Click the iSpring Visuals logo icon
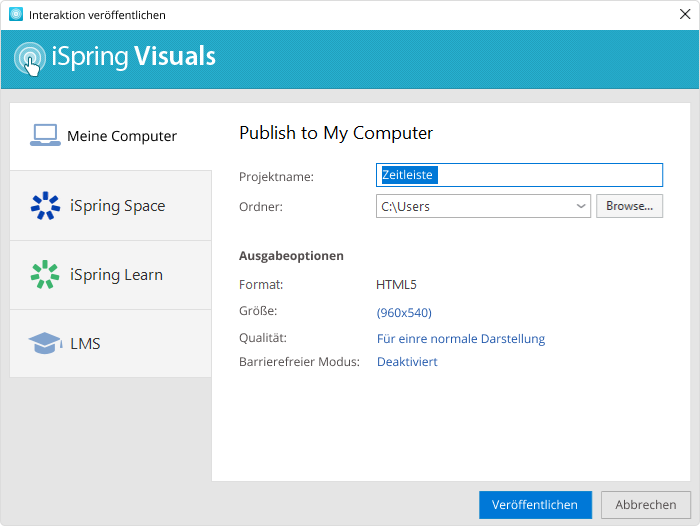 click(29, 58)
